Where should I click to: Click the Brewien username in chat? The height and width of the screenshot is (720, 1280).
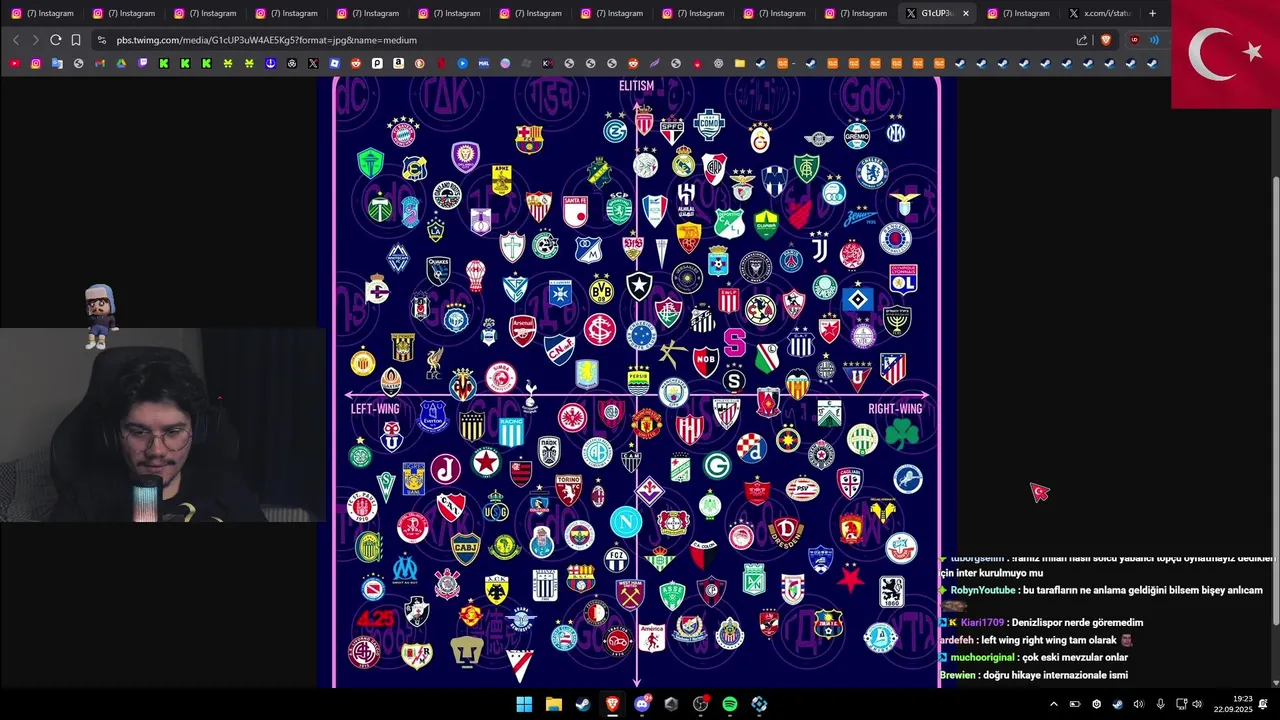click(957, 675)
